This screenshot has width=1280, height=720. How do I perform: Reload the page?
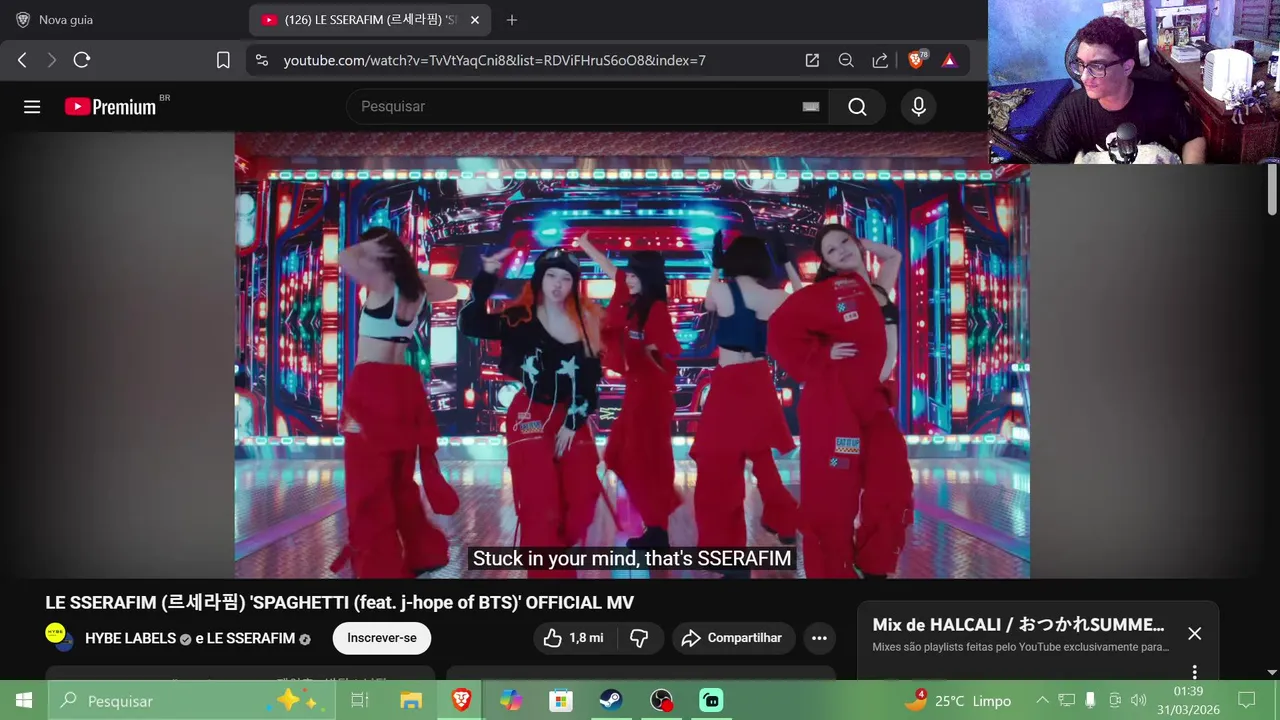[x=82, y=60]
